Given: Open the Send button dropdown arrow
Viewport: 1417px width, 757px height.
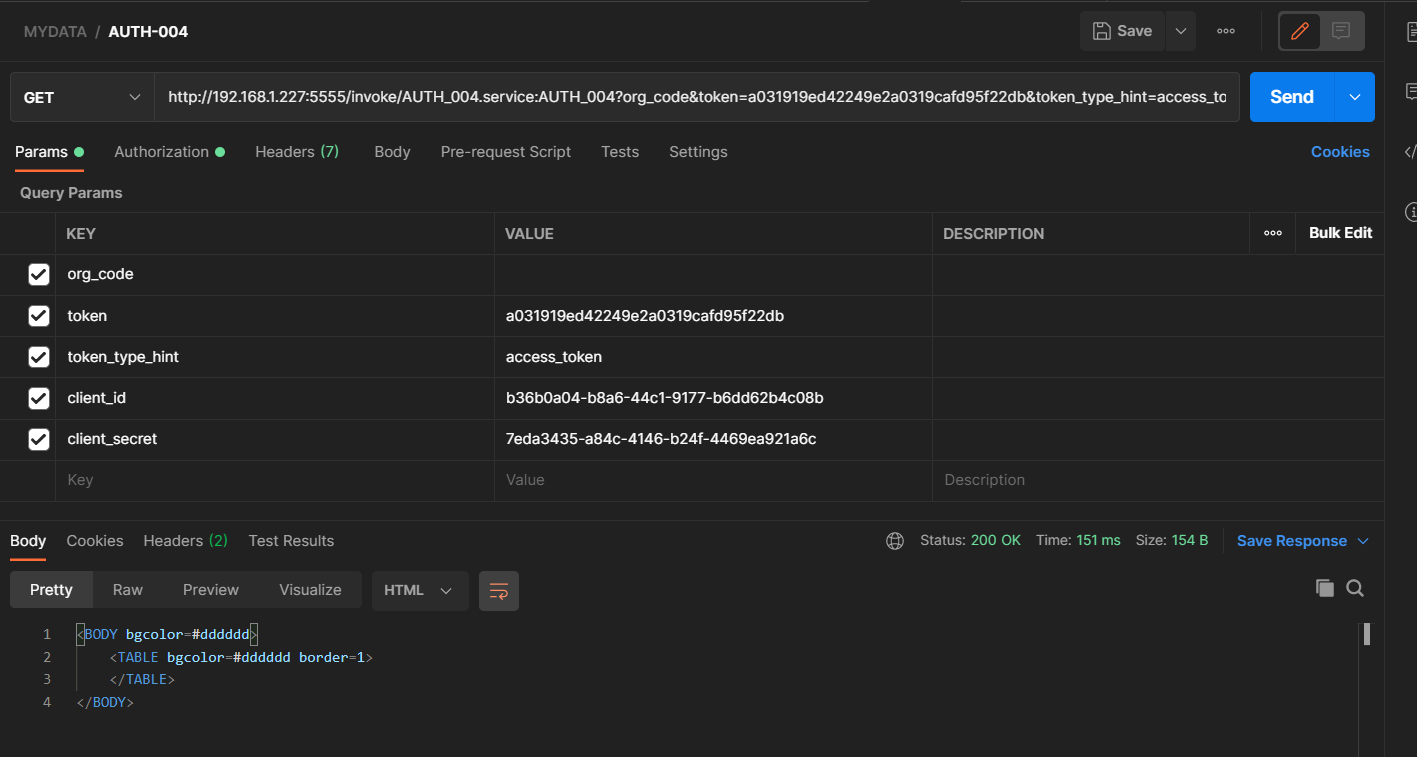Looking at the screenshot, I should coord(1354,97).
